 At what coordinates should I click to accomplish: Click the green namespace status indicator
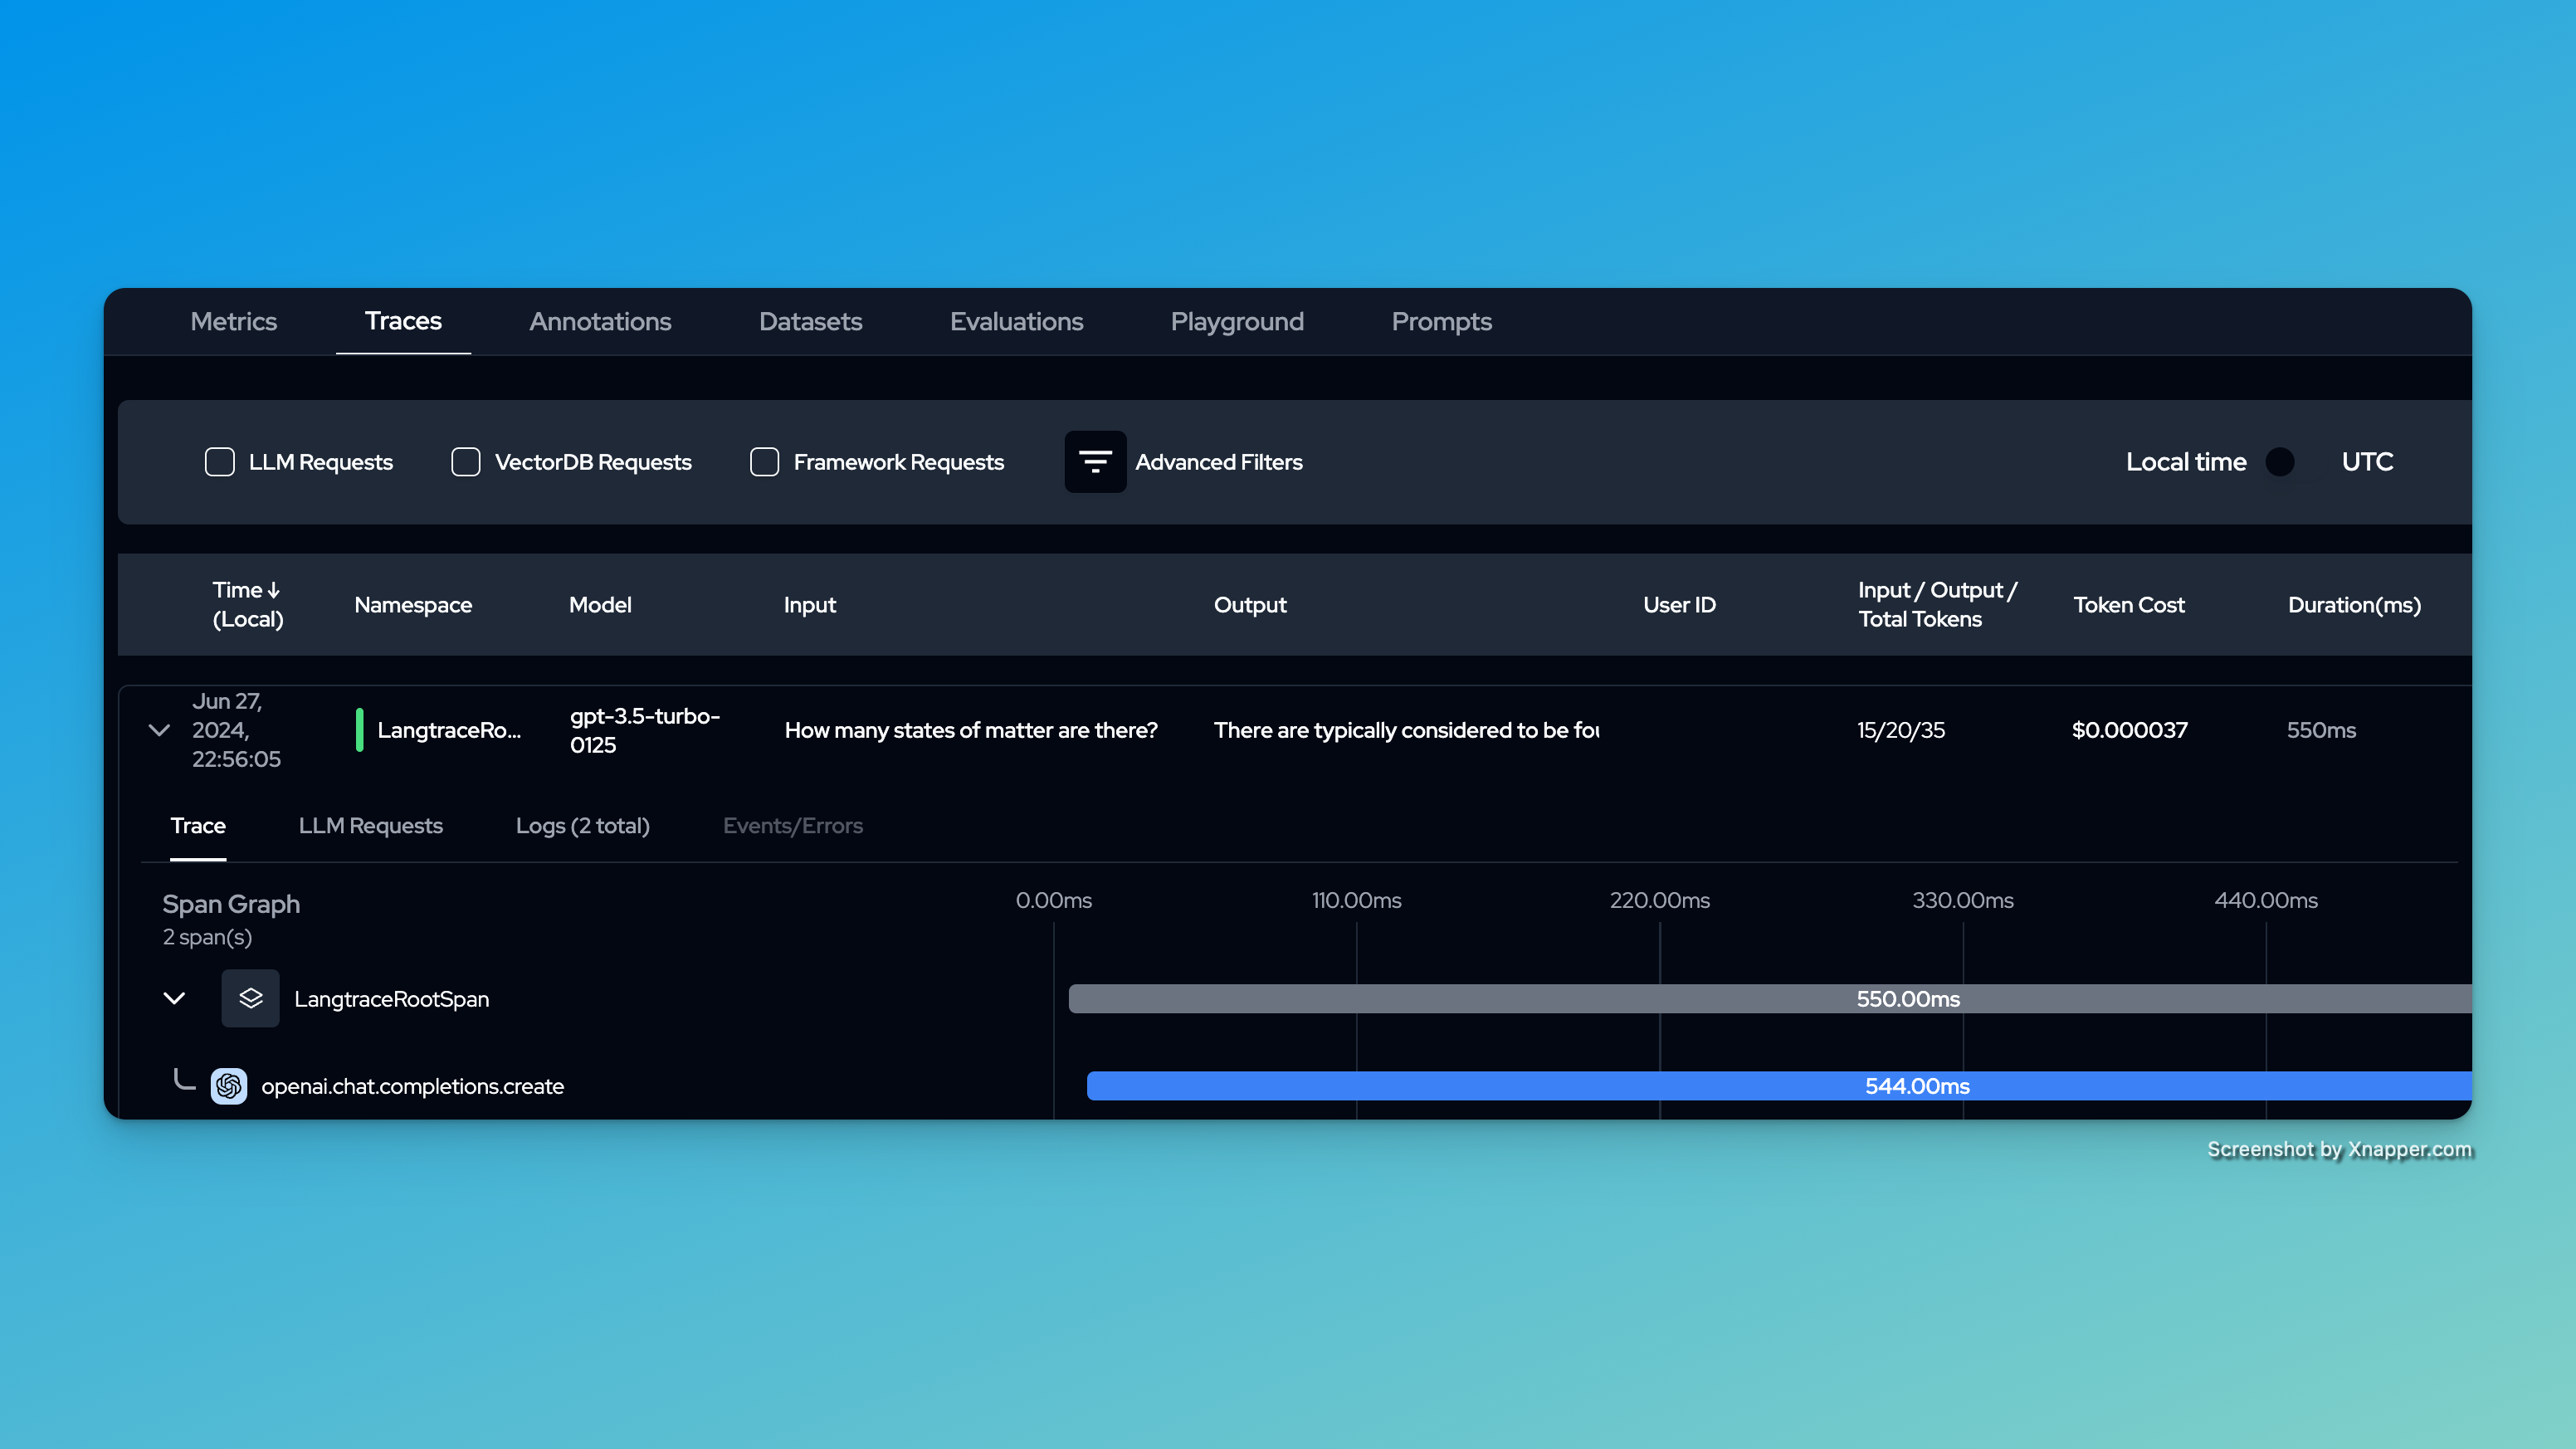point(359,730)
